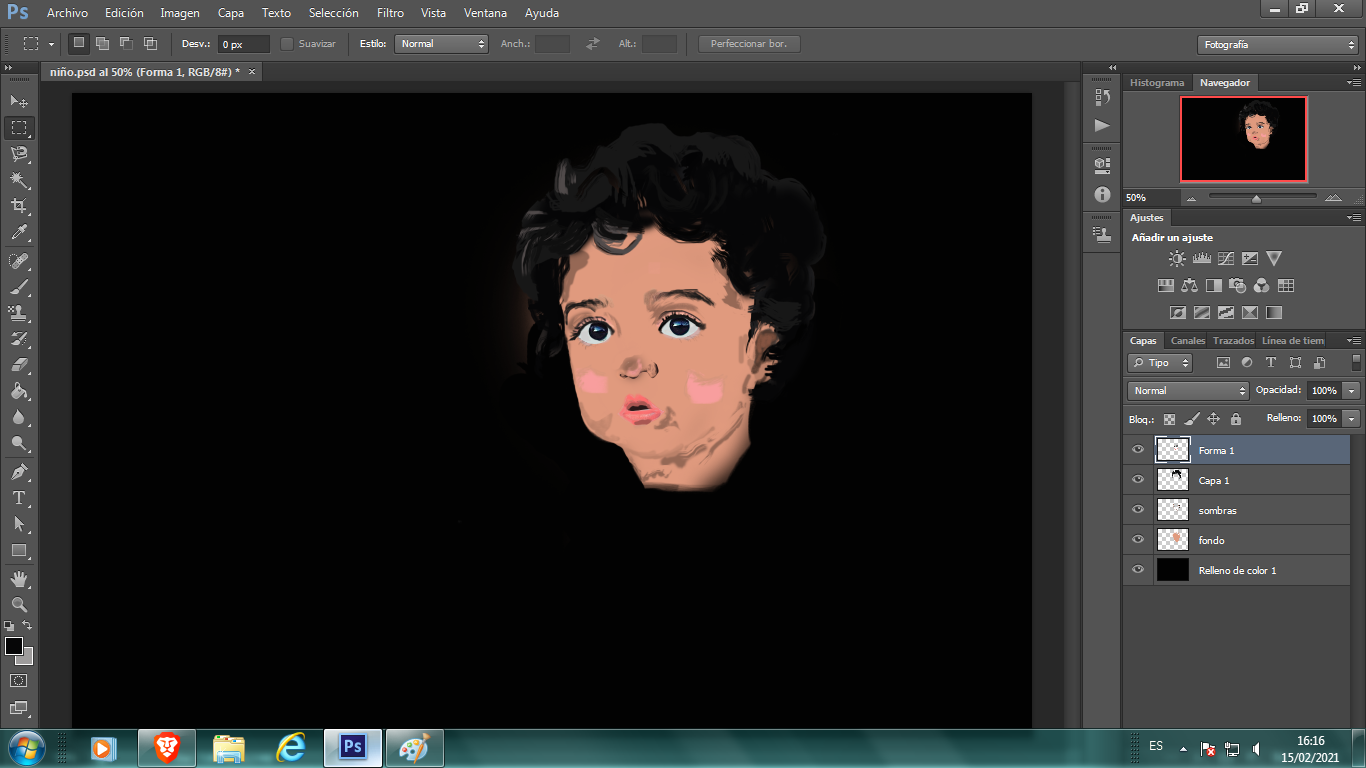Add a Levels adjustment
Viewport: 1366px width, 768px height.
[1201, 258]
